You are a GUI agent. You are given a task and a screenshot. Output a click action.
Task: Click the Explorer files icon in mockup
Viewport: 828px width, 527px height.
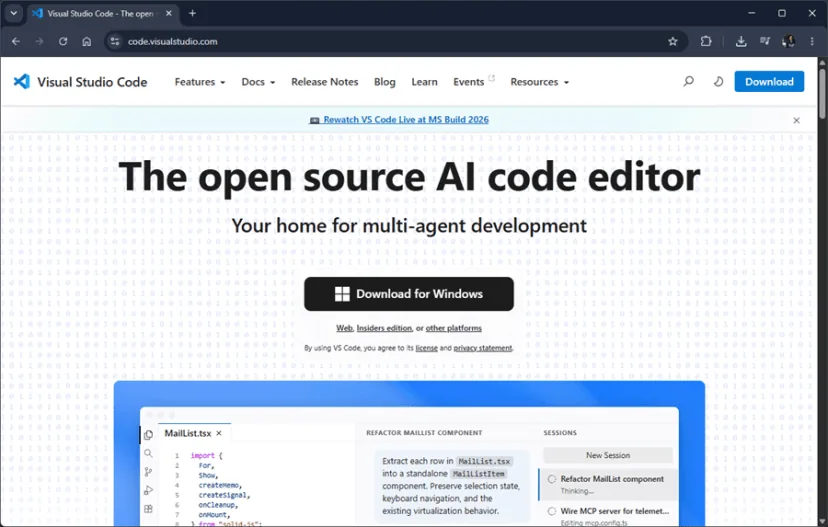tap(148, 435)
